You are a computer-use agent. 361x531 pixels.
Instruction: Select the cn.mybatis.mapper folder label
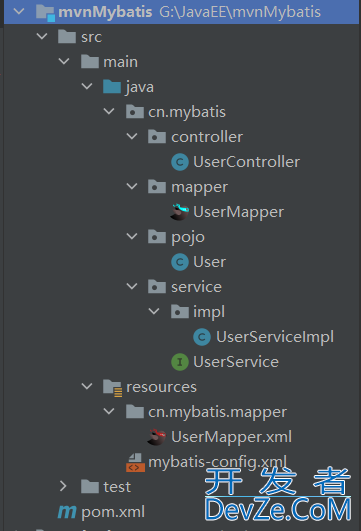217,412
